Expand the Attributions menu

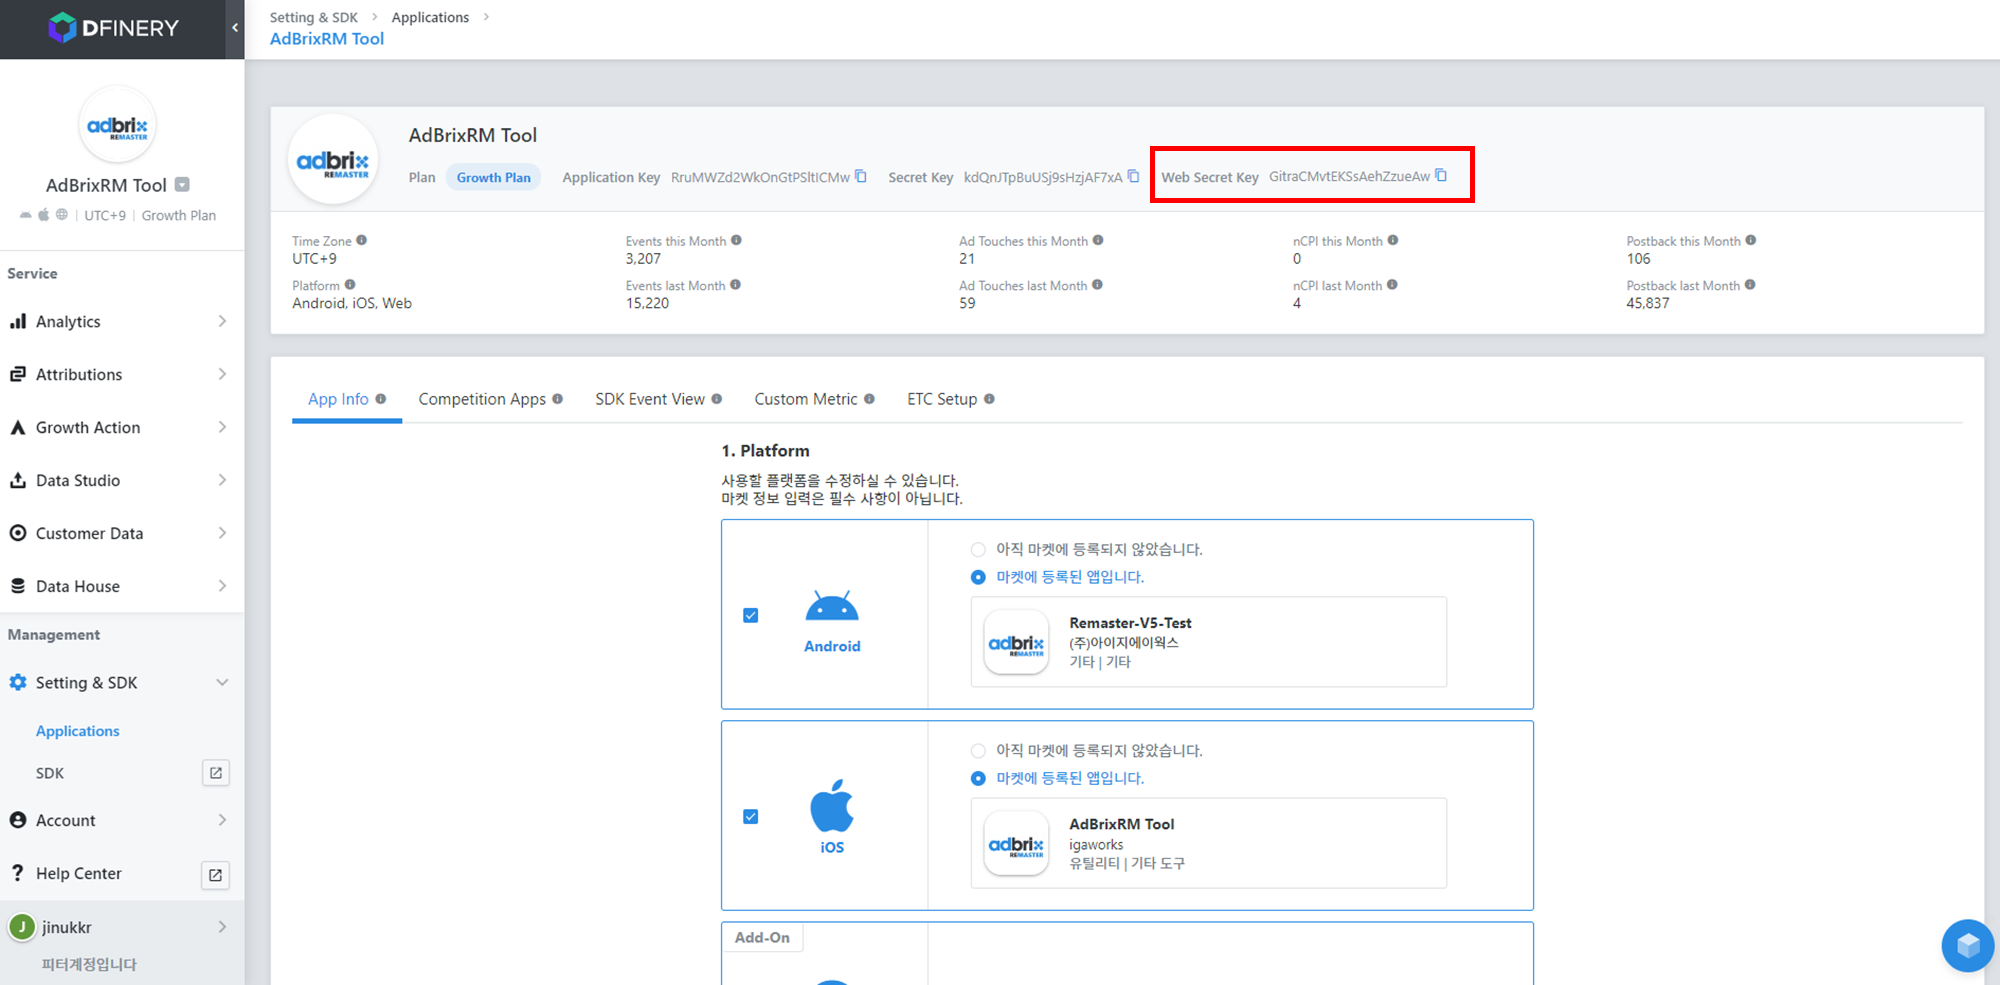(x=122, y=374)
